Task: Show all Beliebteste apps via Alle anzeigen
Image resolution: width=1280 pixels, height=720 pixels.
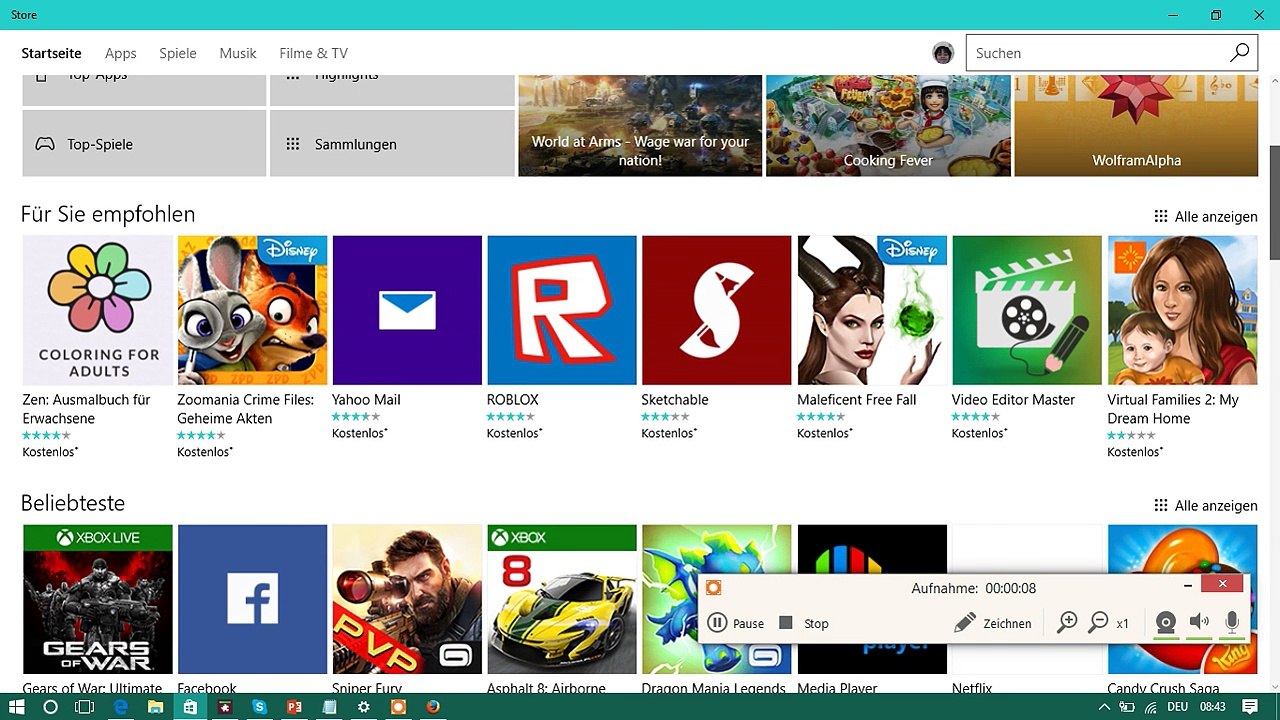Action: (1206, 505)
